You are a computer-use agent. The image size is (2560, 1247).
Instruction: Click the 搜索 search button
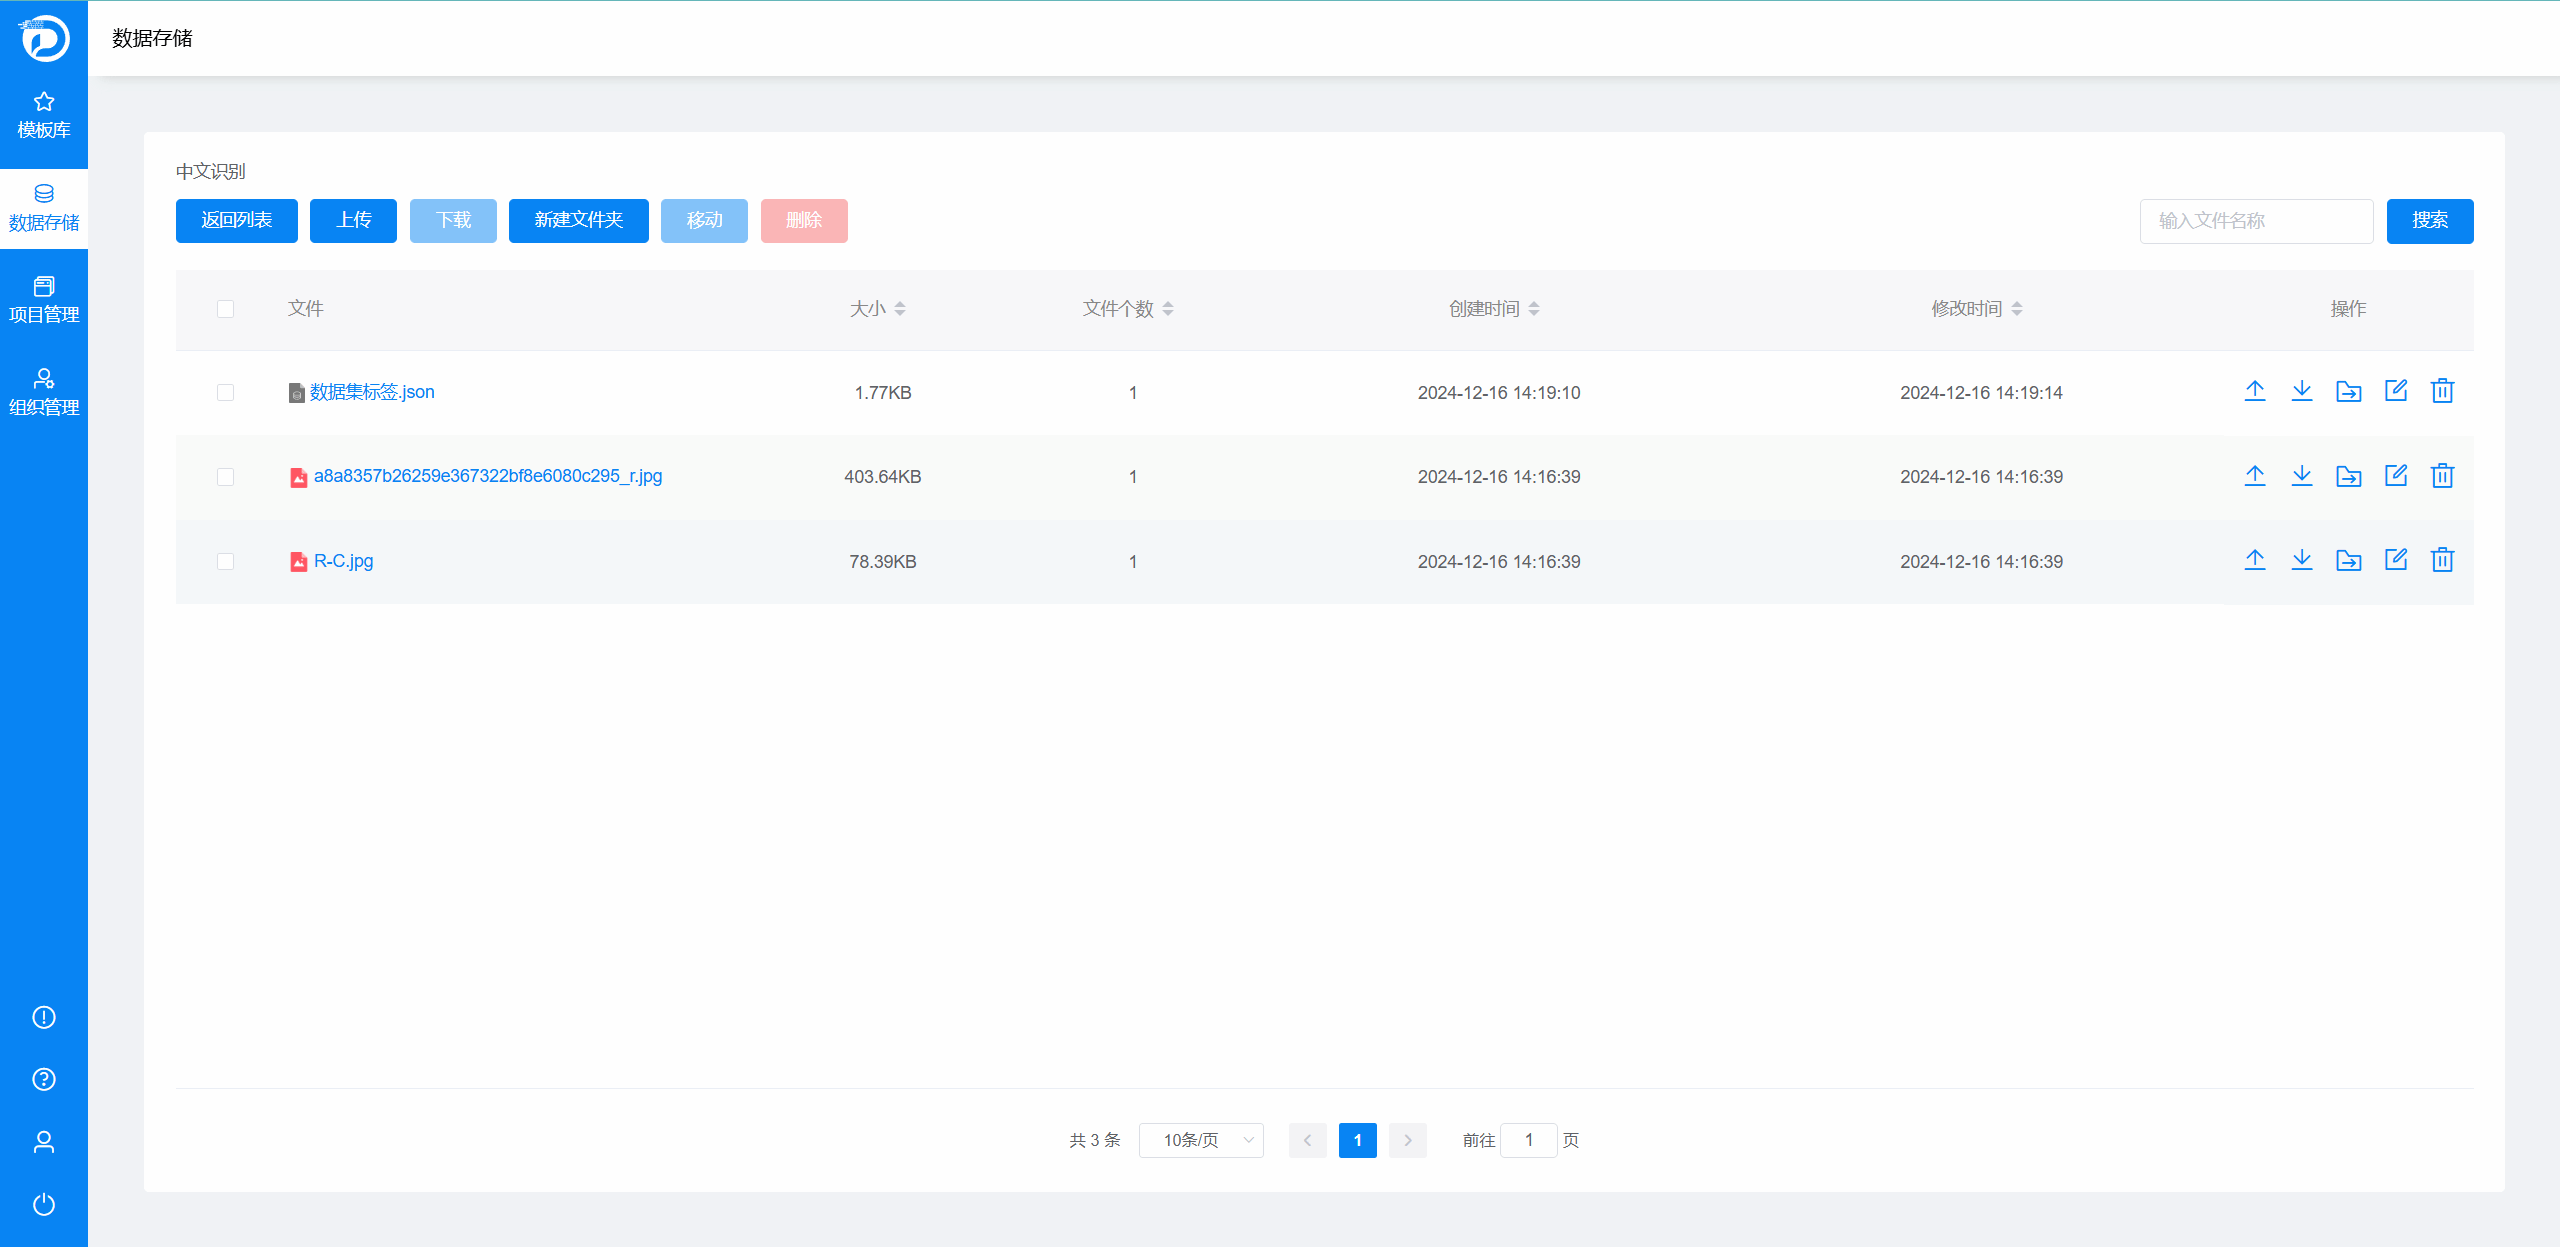click(2430, 220)
